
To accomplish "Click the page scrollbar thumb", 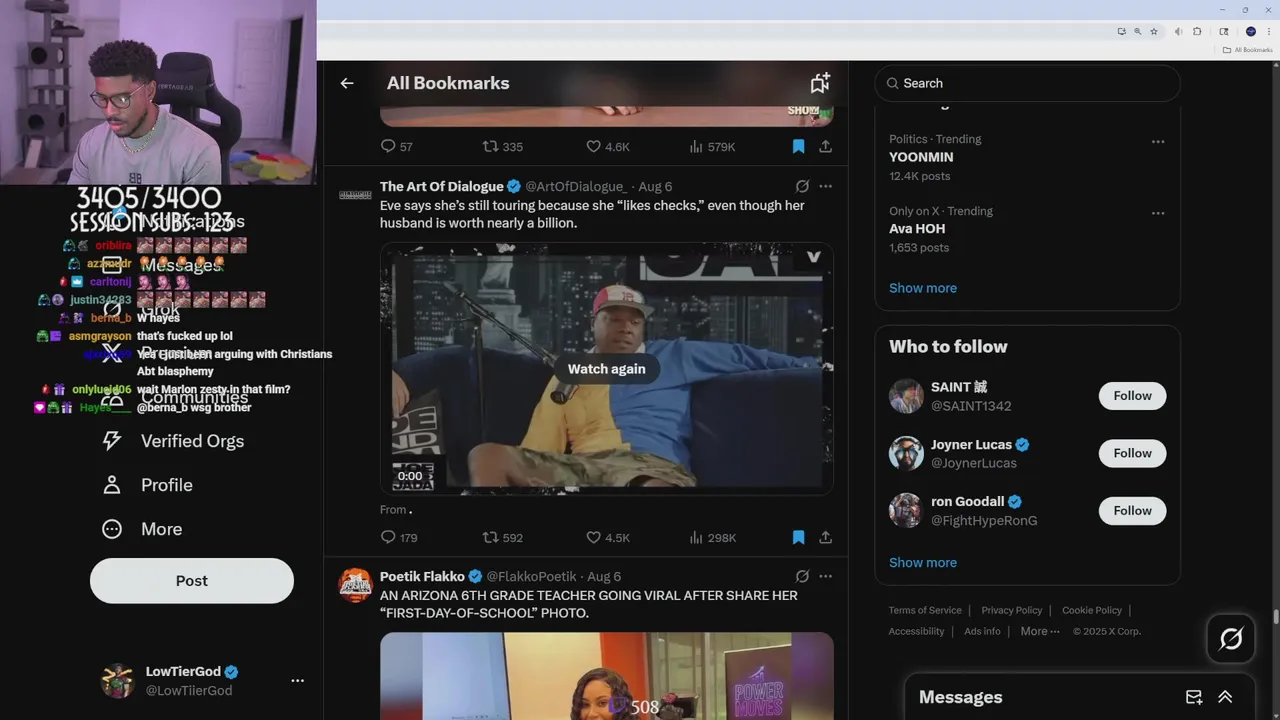I will [x=1275, y=617].
